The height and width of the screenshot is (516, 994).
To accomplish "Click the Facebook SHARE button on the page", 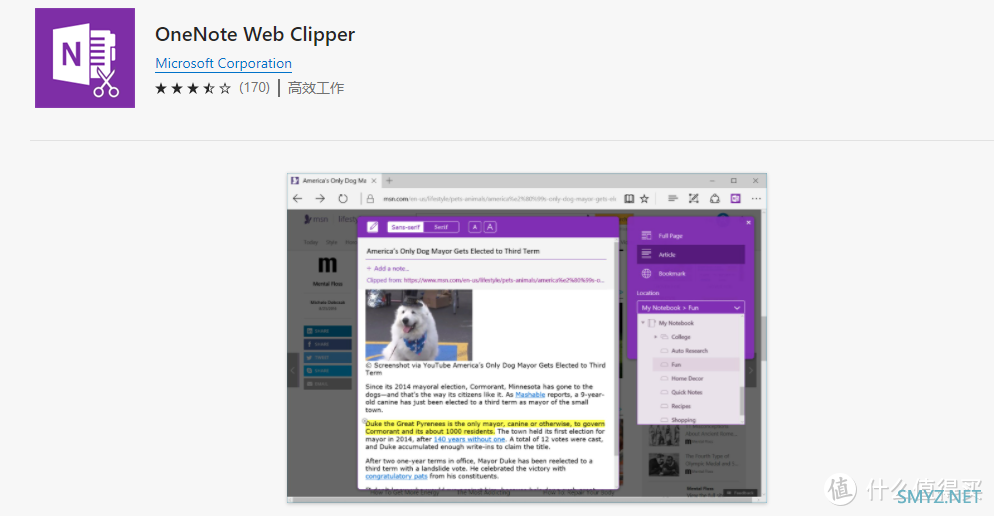I will point(328,344).
